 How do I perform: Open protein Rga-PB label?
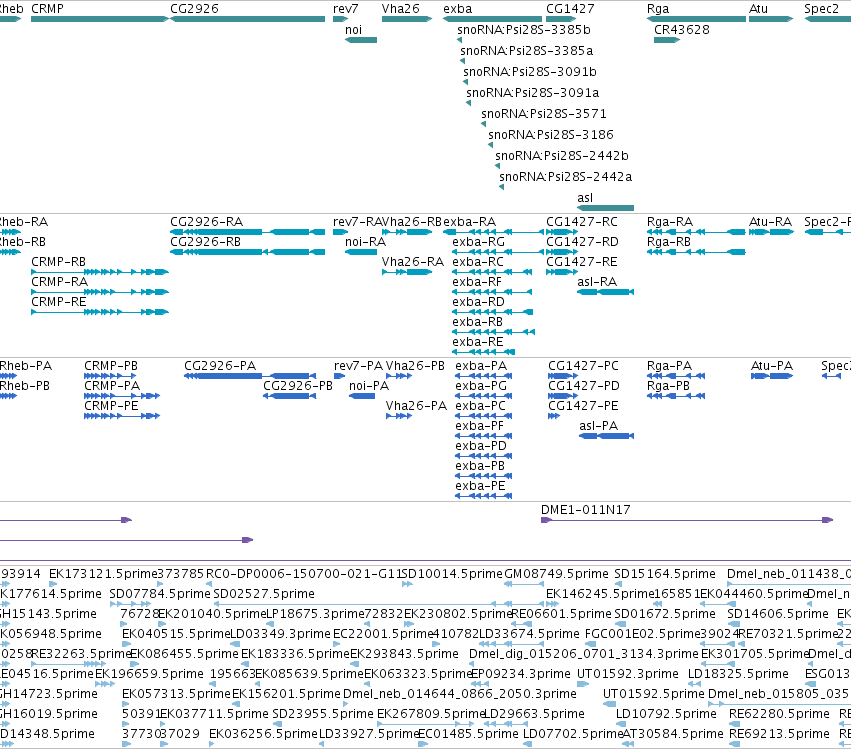(x=668, y=386)
